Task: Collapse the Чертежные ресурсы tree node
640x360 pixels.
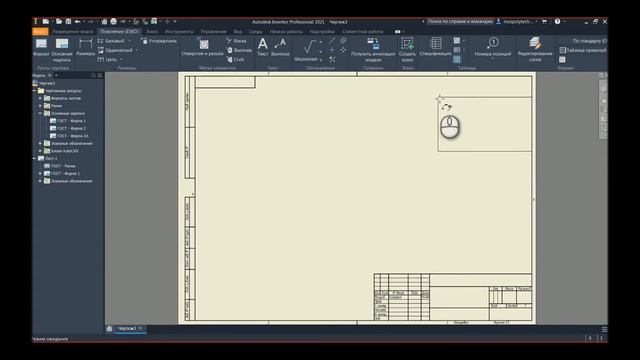Action: pos(35,91)
